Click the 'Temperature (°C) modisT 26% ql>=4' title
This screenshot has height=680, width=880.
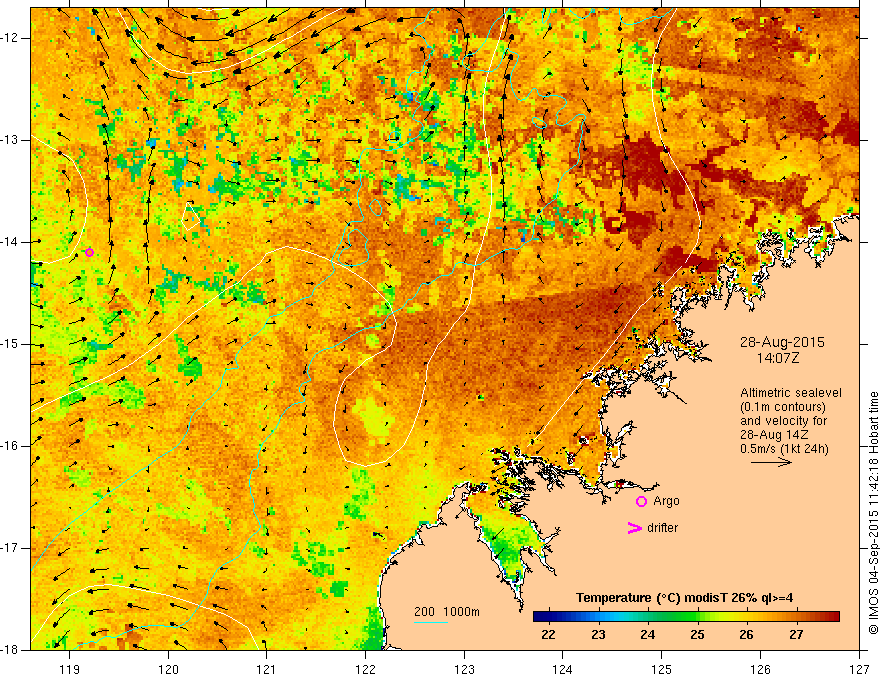coord(684,598)
